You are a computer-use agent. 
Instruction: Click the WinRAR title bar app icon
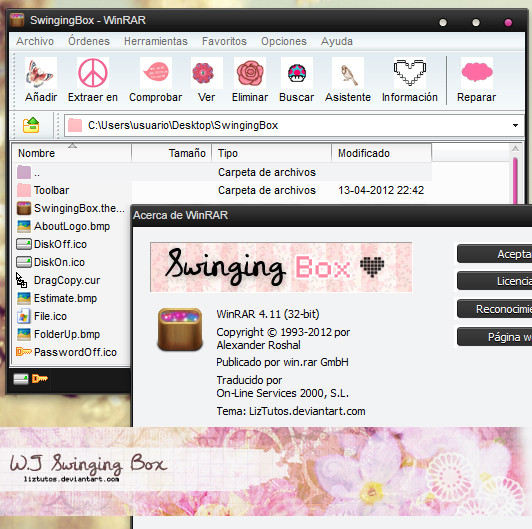point(17,20)
